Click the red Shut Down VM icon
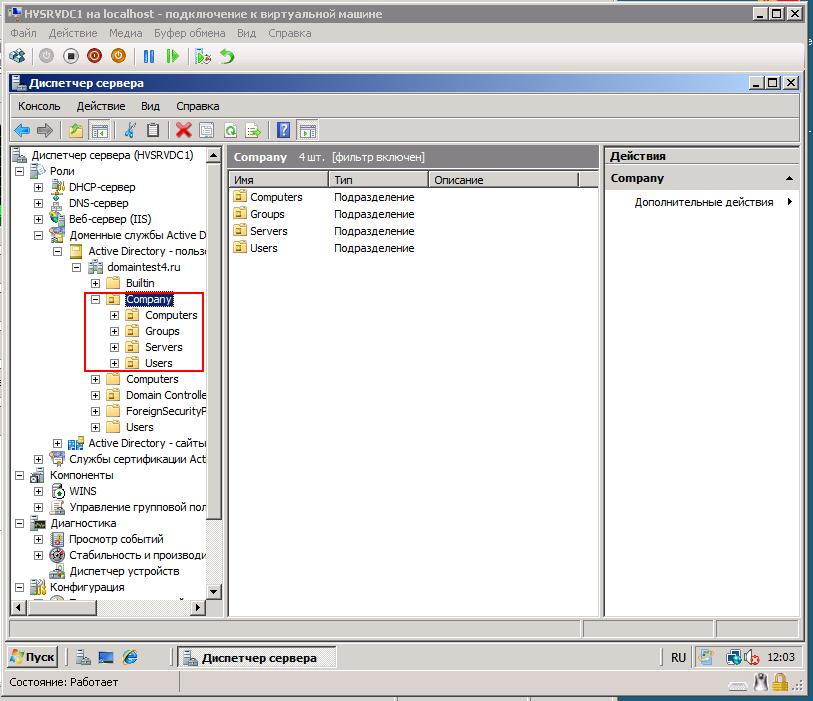This screenshot has width=813, height=701. click(x=94, y=56)
